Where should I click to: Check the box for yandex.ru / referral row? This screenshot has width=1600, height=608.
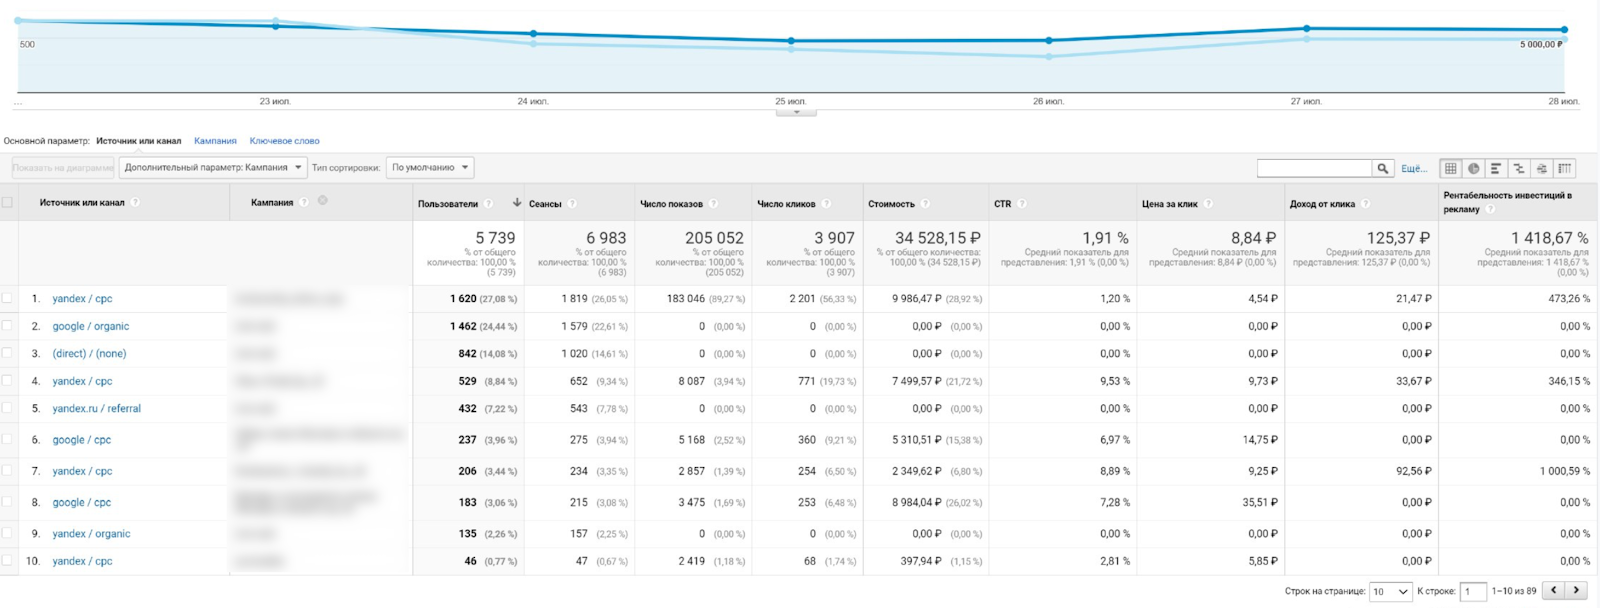[x=8, y=408]
